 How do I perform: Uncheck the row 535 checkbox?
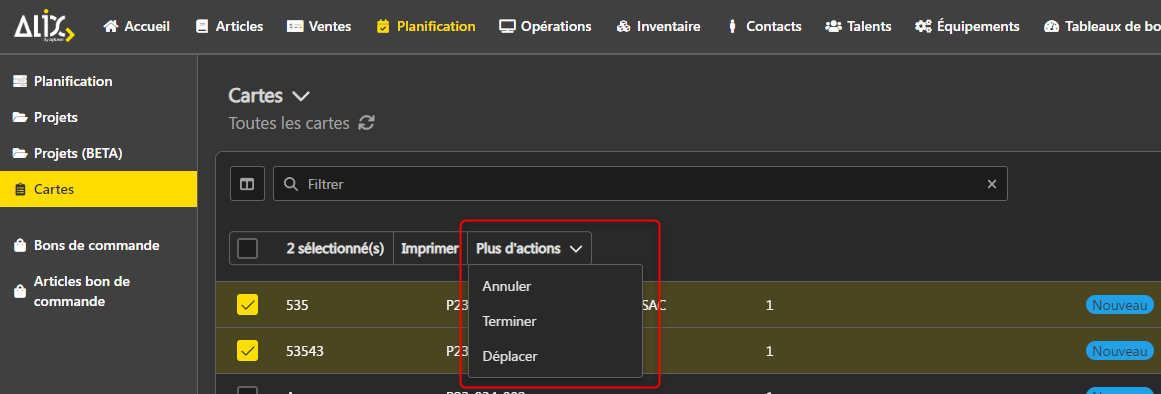pos(247,304)
